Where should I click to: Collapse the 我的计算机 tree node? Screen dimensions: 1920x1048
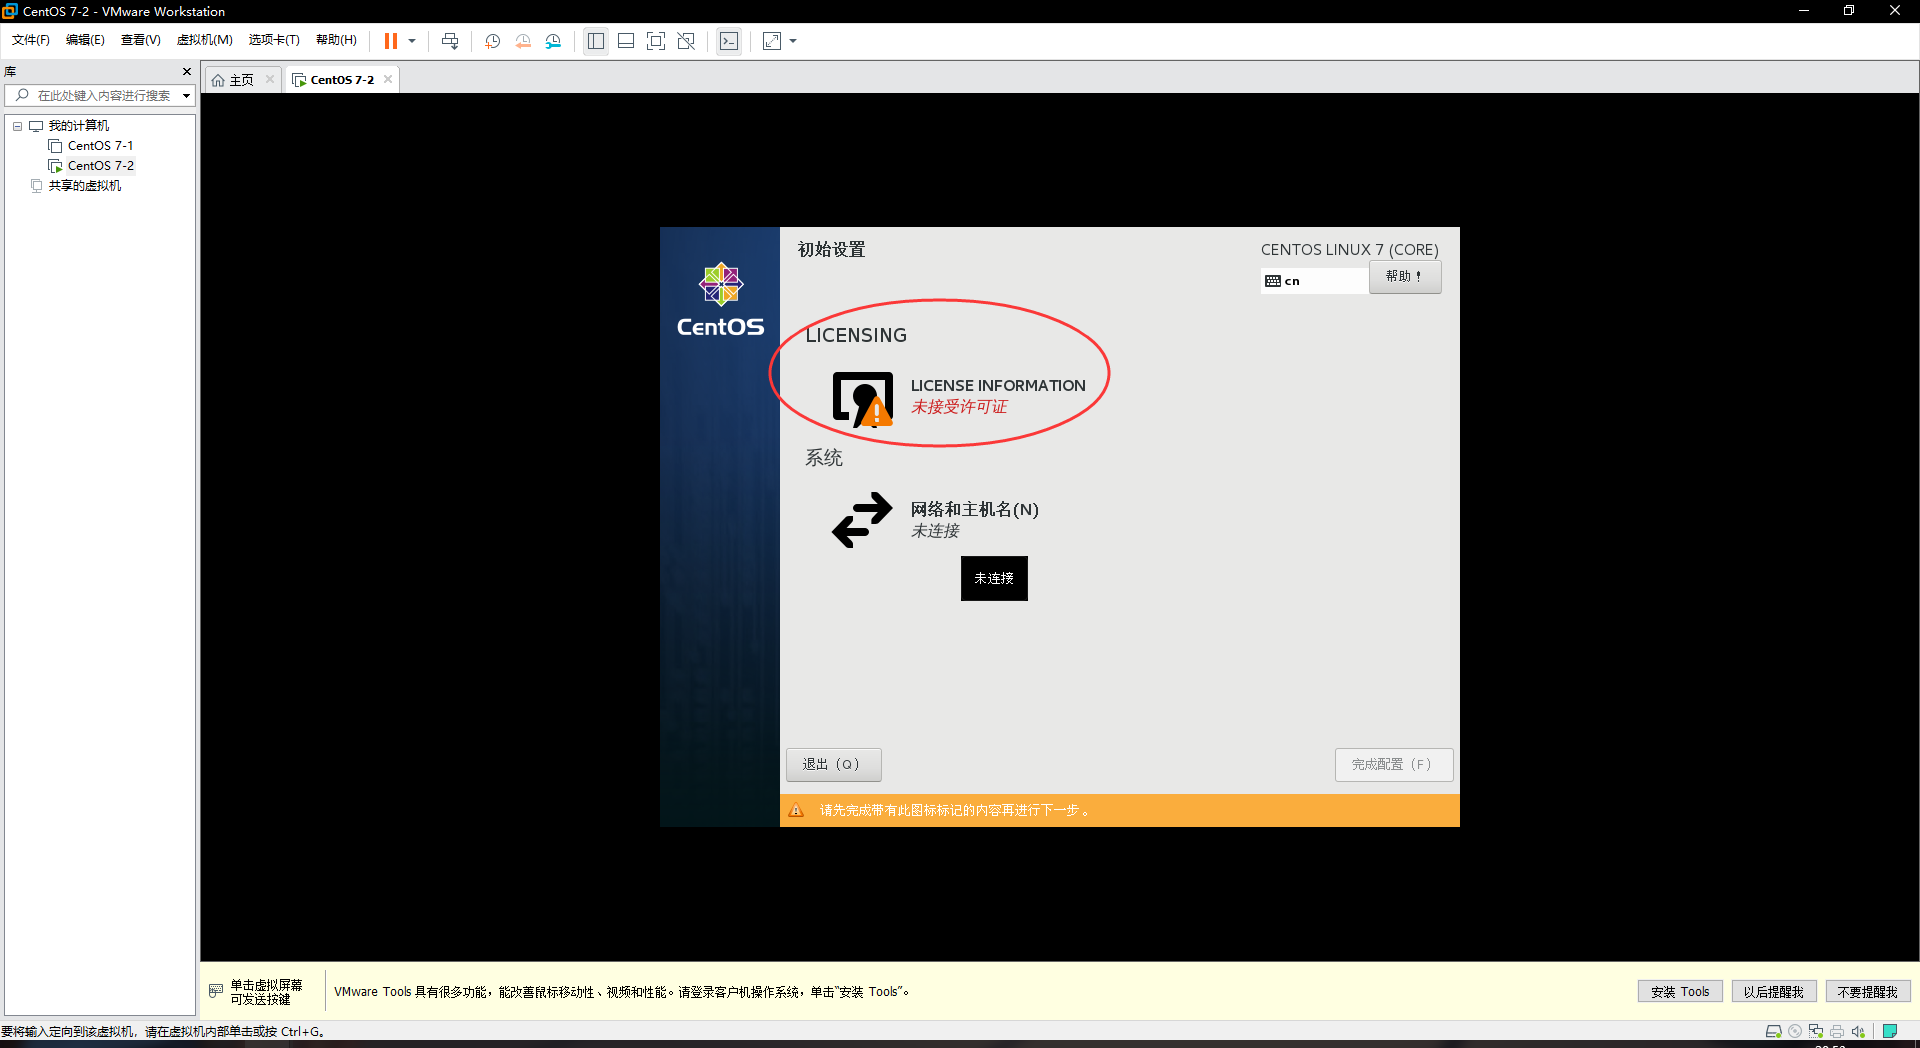pos(17,126)
